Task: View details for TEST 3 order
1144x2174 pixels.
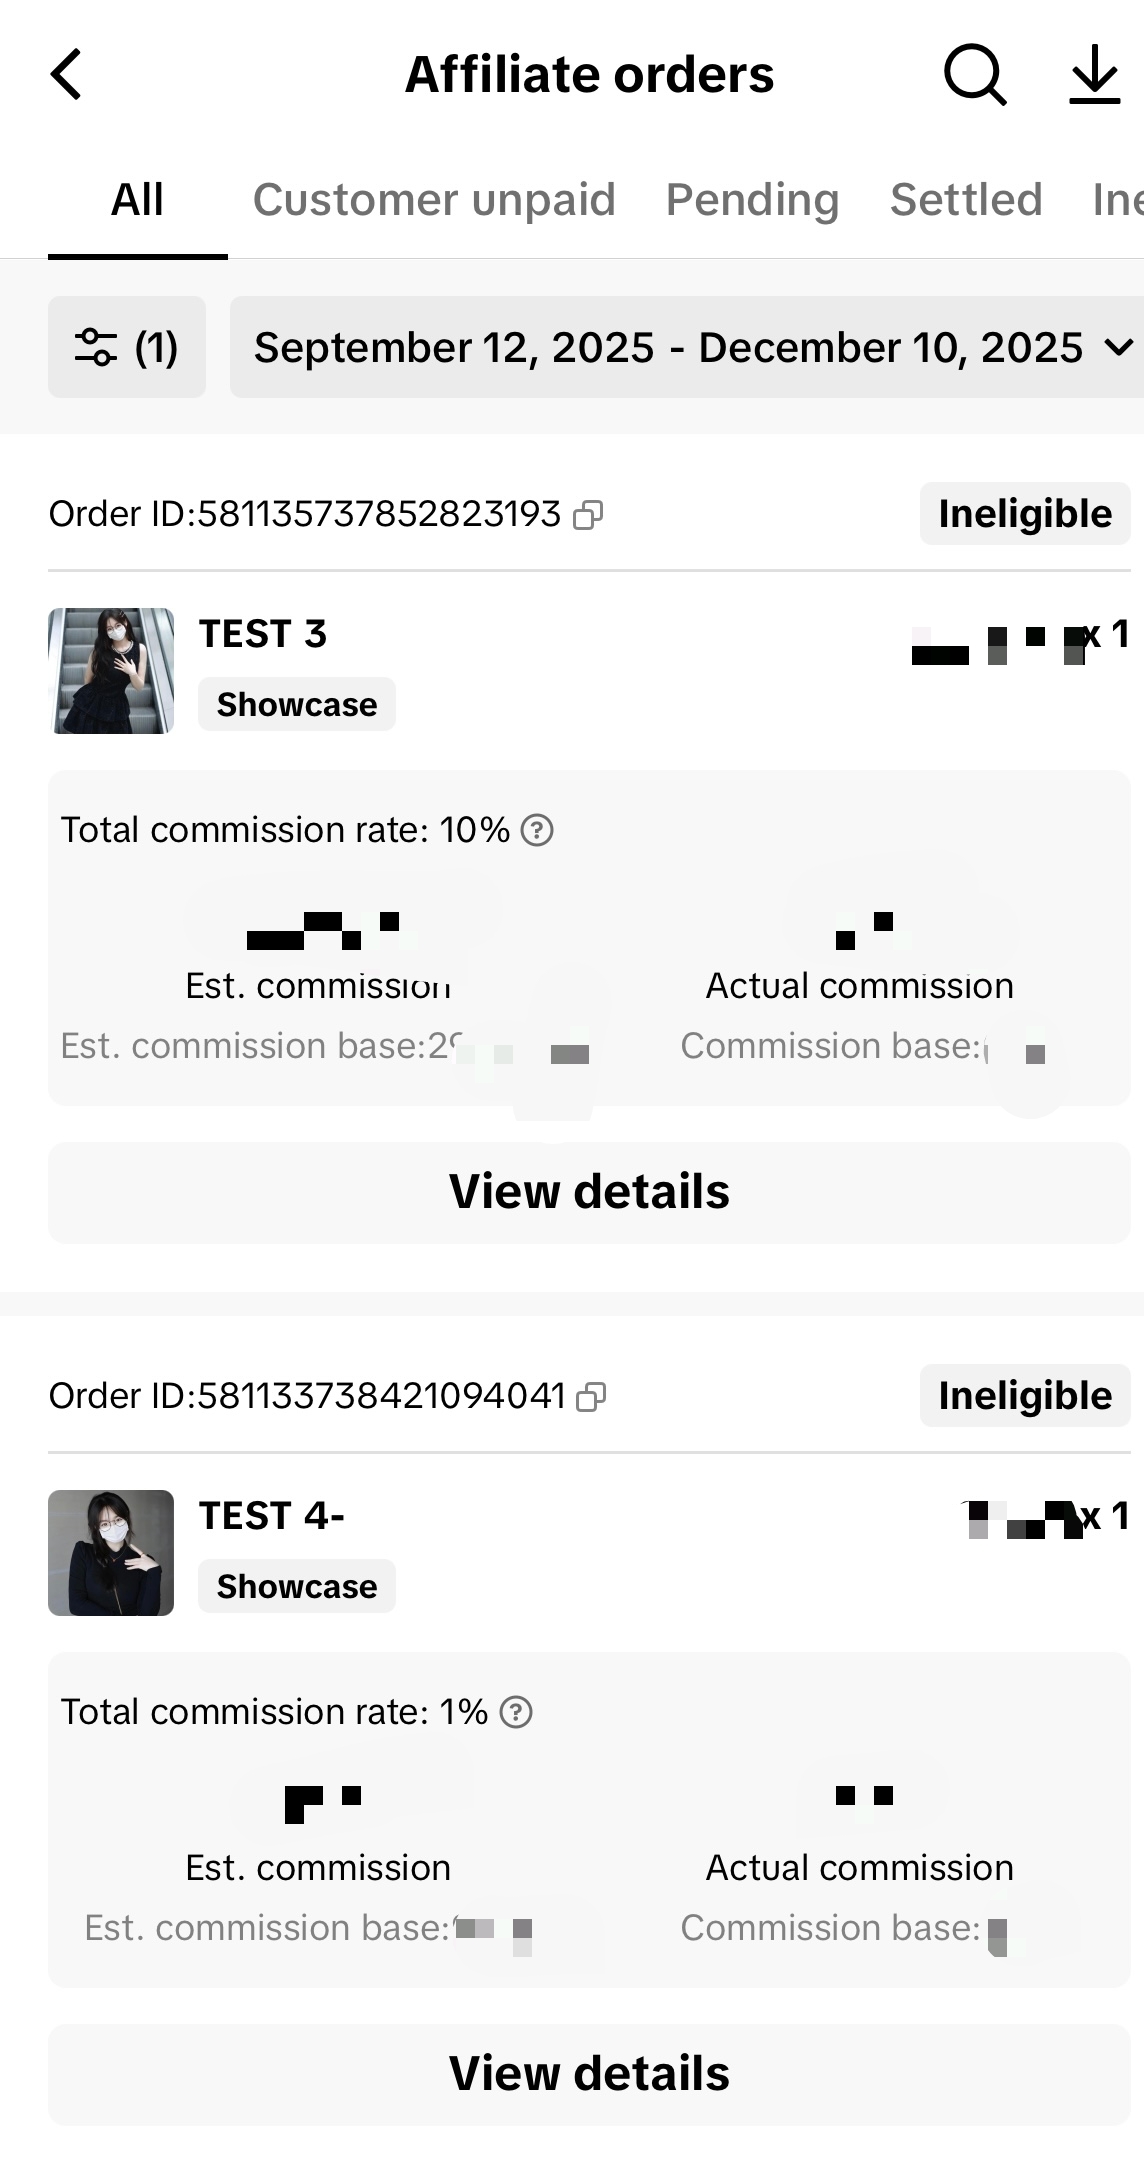Action: (x=589, y=1192)
